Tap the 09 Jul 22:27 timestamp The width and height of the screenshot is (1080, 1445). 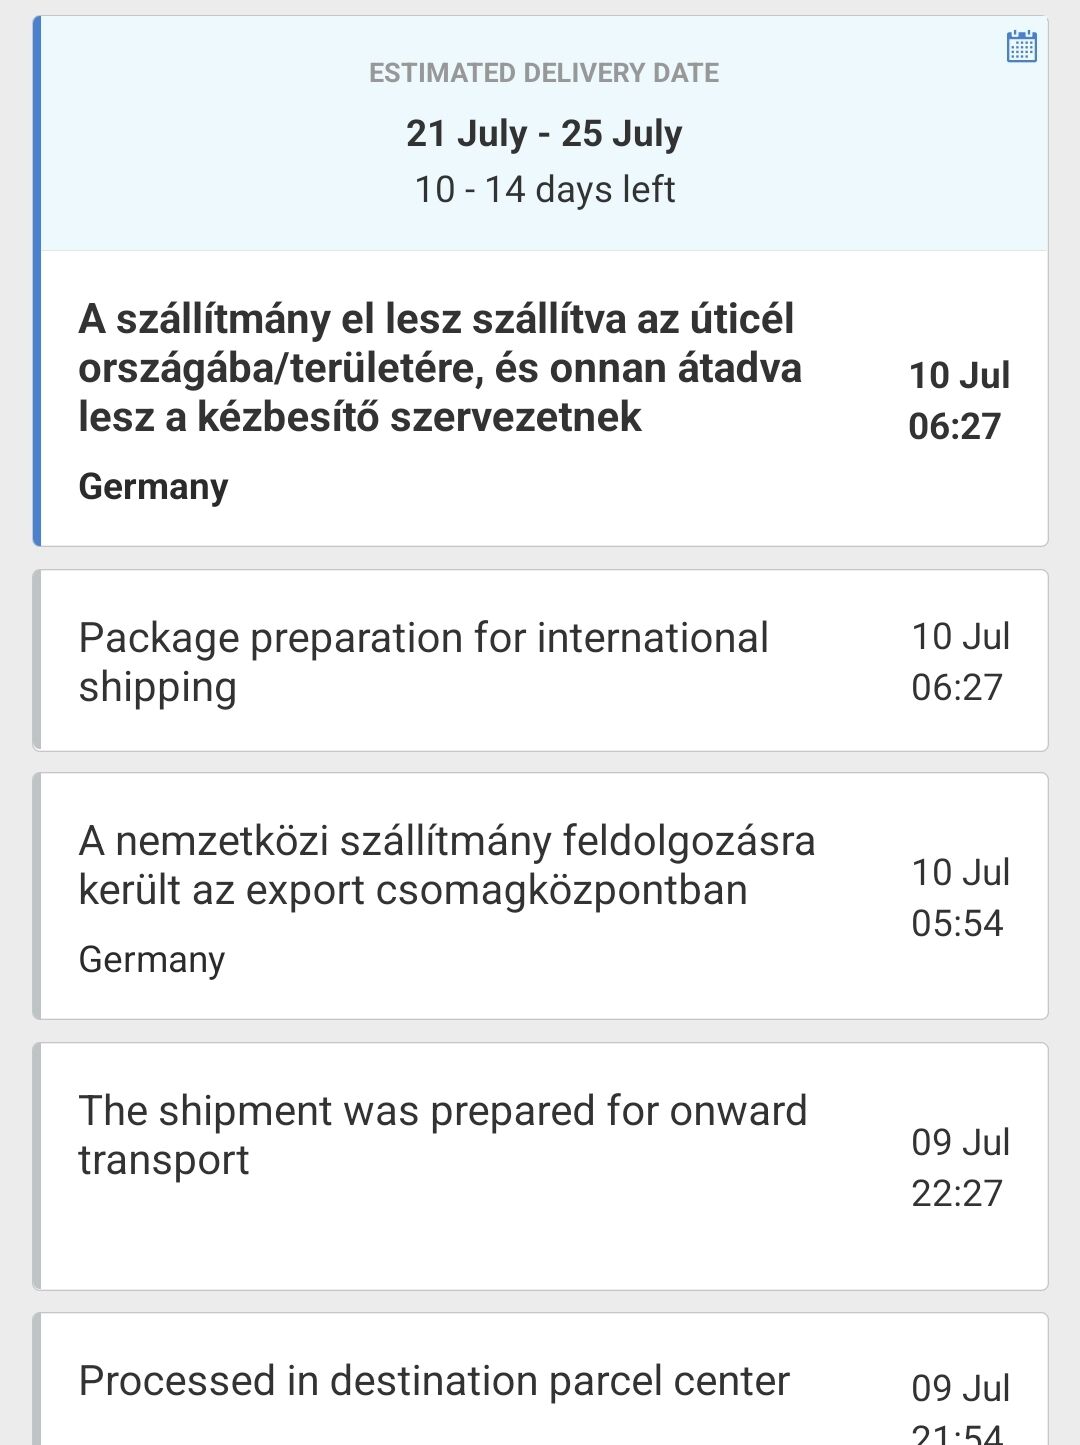coord(959,1167)
